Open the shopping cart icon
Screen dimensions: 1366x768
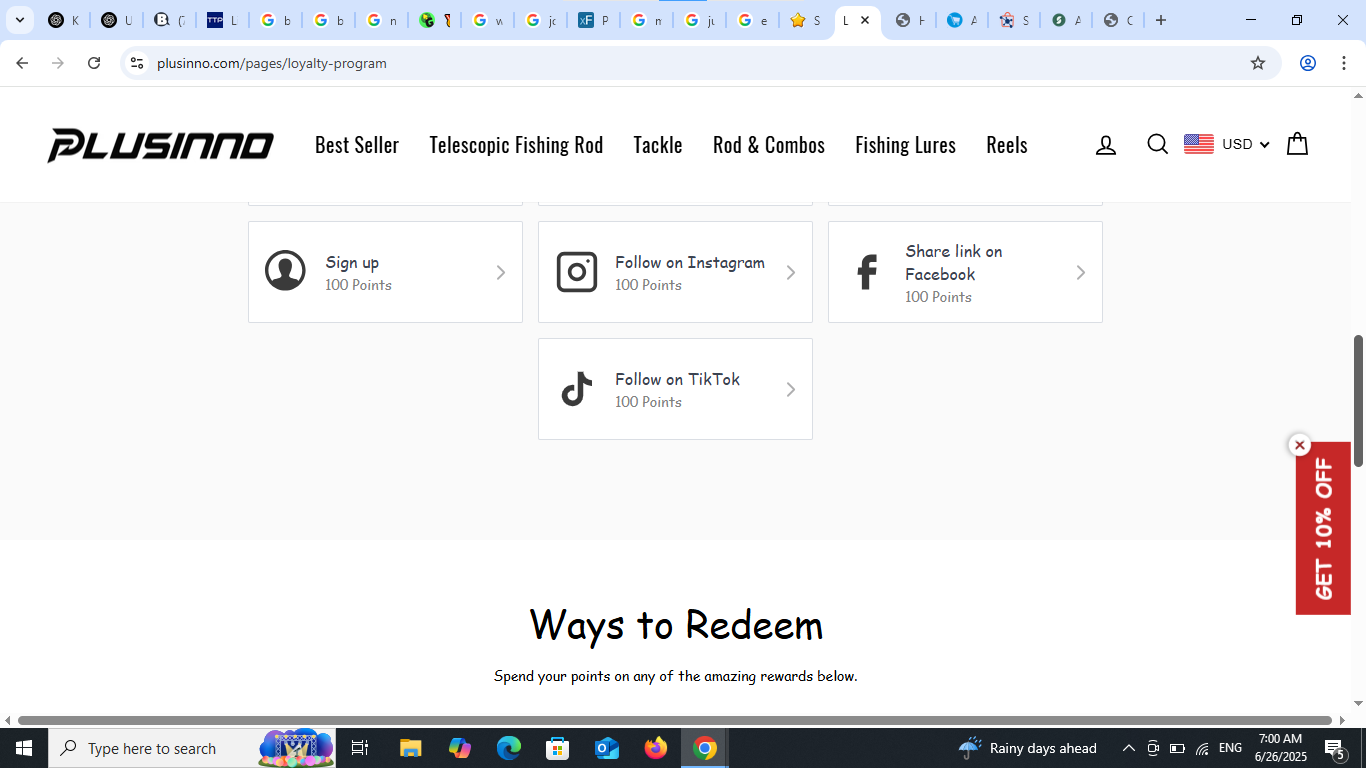(x=1297, y=144)
